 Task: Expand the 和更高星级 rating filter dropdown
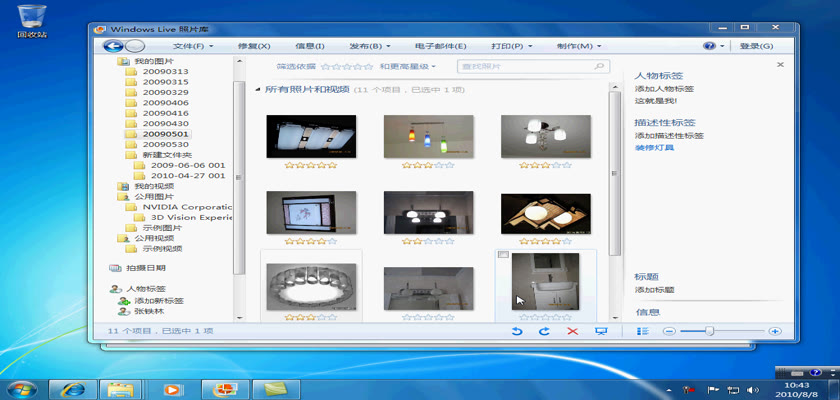(x=406, y=67)
